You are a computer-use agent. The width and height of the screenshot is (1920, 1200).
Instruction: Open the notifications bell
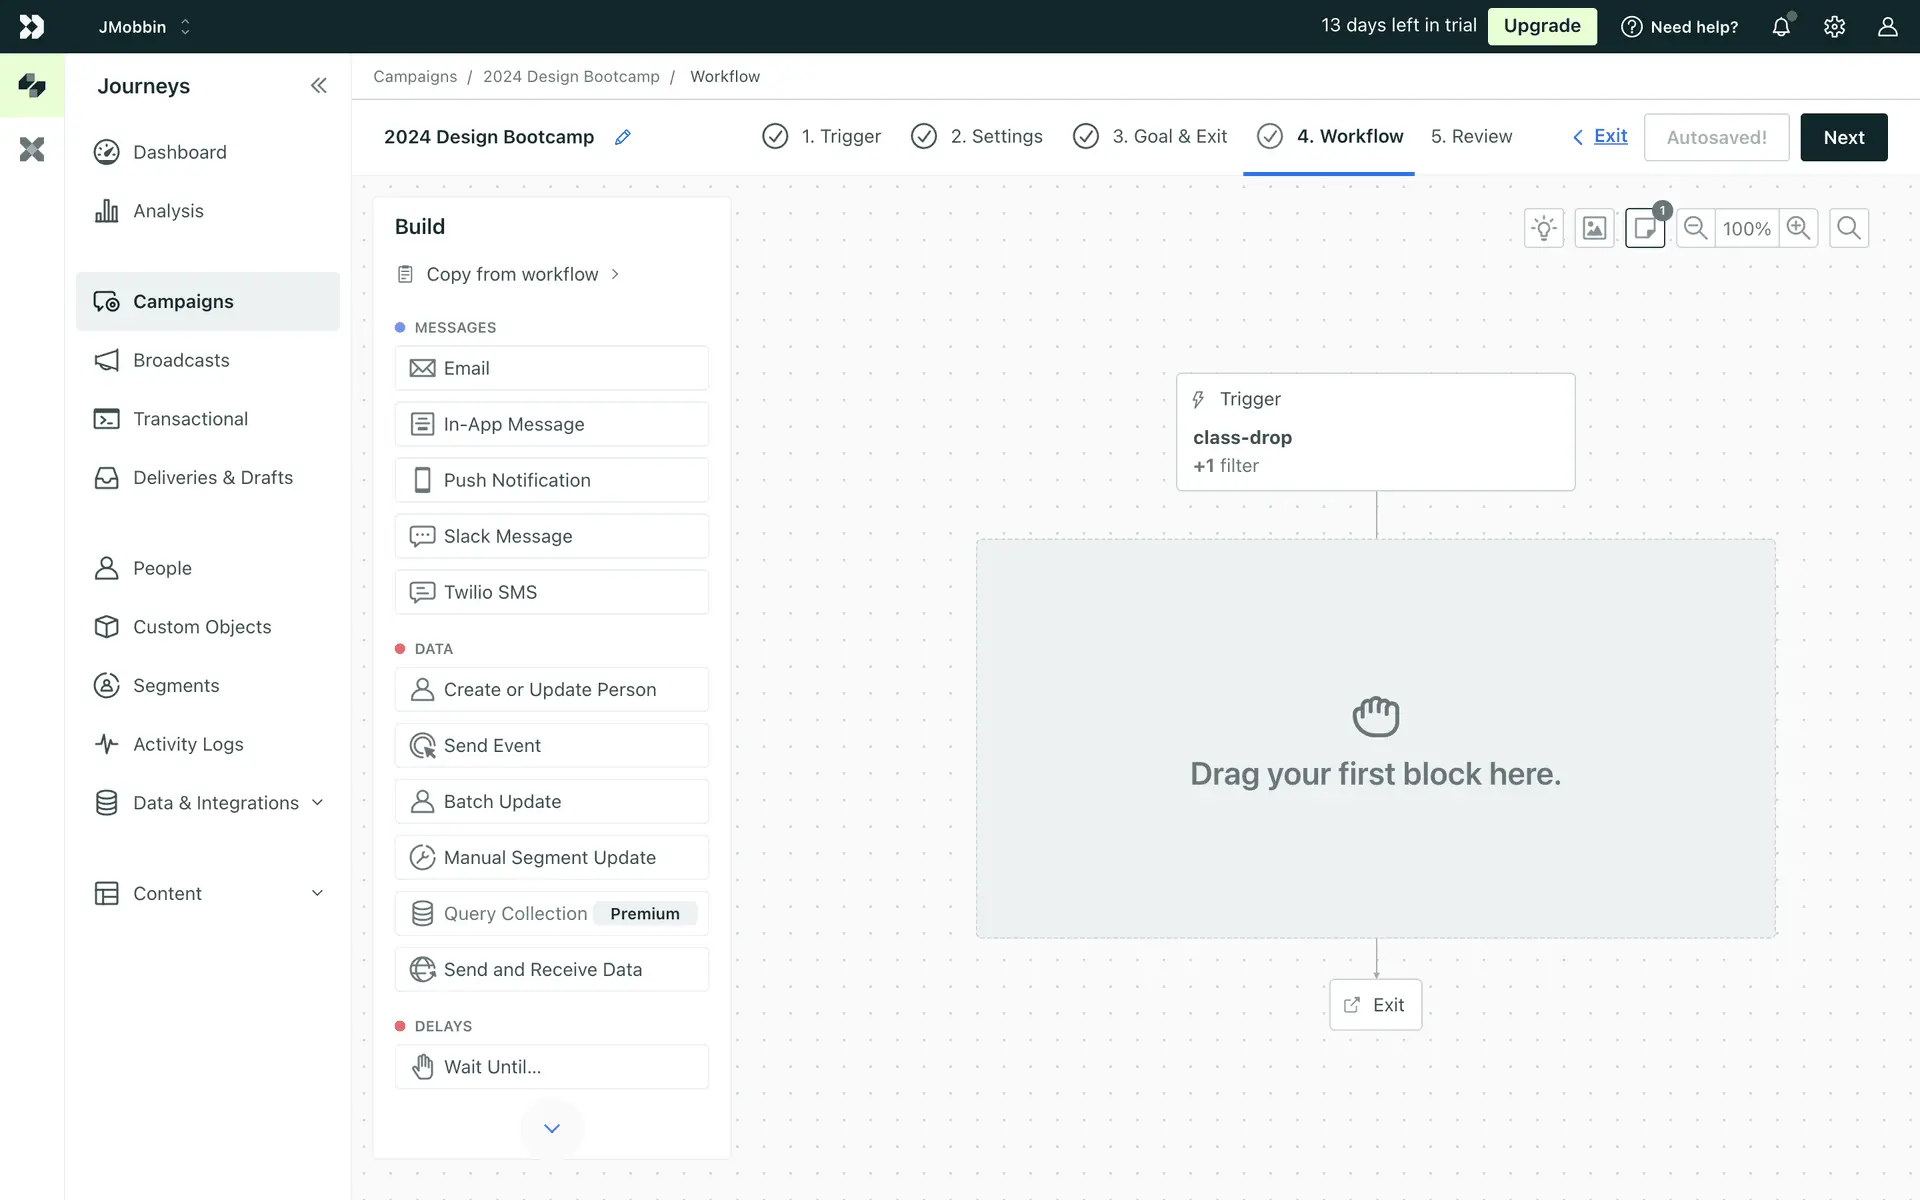(1781, 27)
